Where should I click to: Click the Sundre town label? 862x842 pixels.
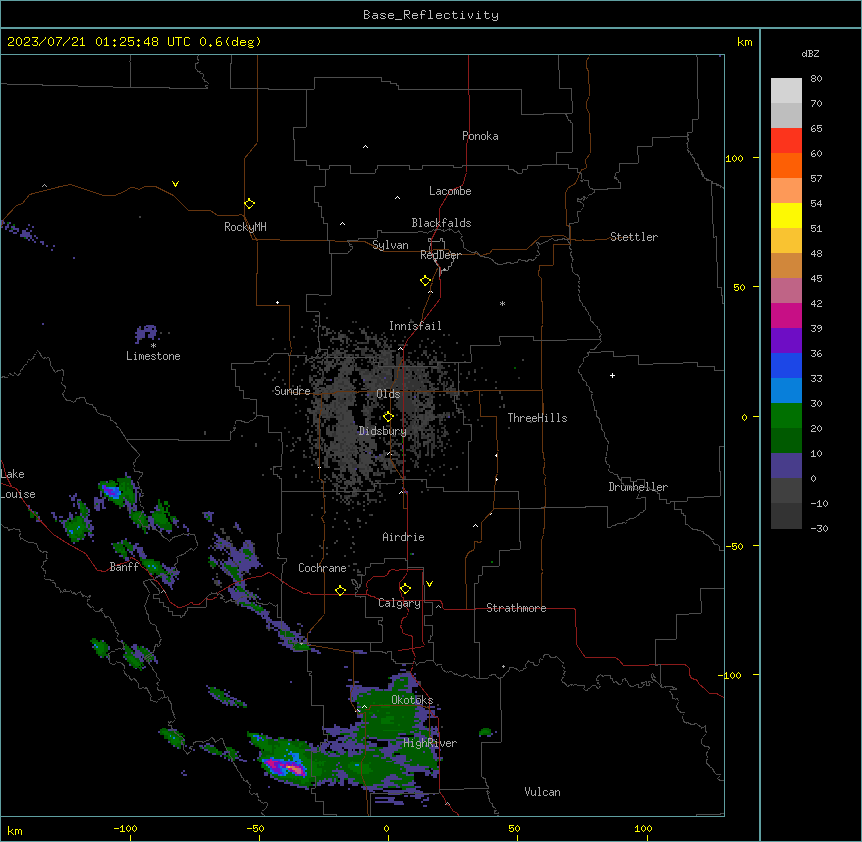[x=292, y=391]
